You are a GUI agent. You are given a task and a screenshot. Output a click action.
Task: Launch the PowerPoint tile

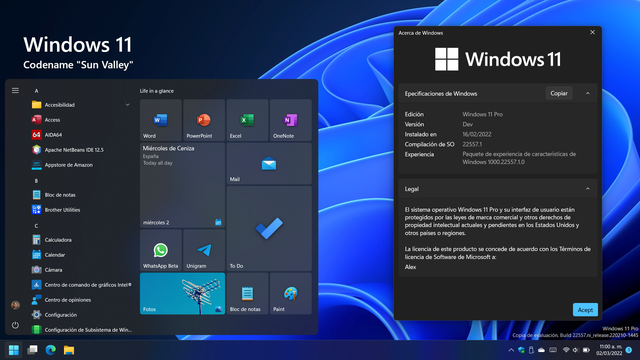pos(204,120)
